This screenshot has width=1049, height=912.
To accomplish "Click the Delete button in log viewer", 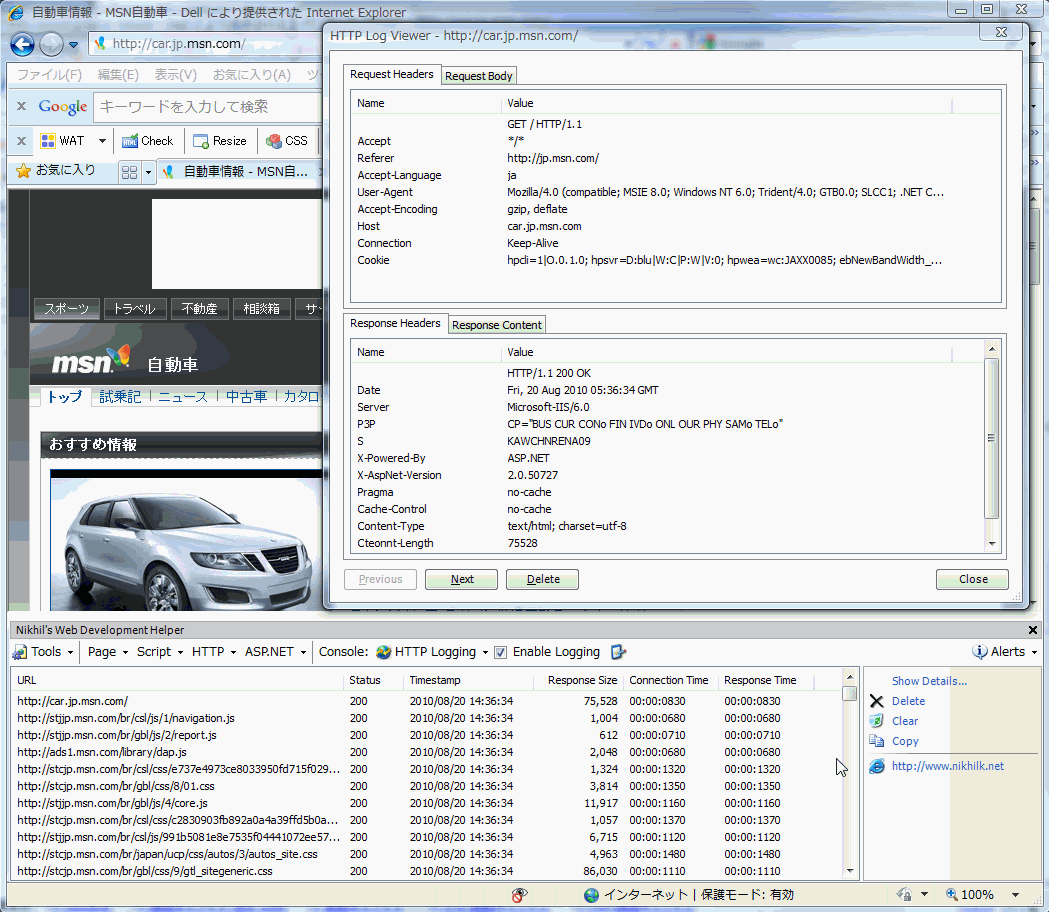I will 543,579.
